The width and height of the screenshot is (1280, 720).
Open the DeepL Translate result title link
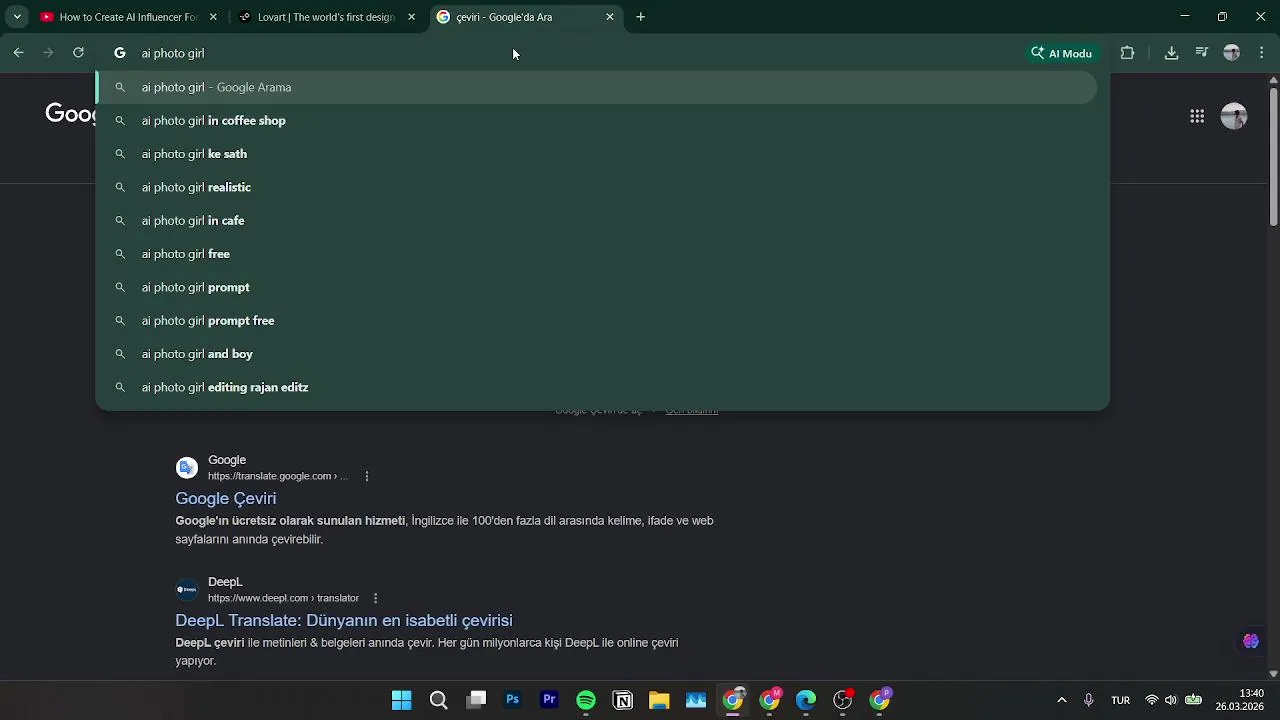344,620
